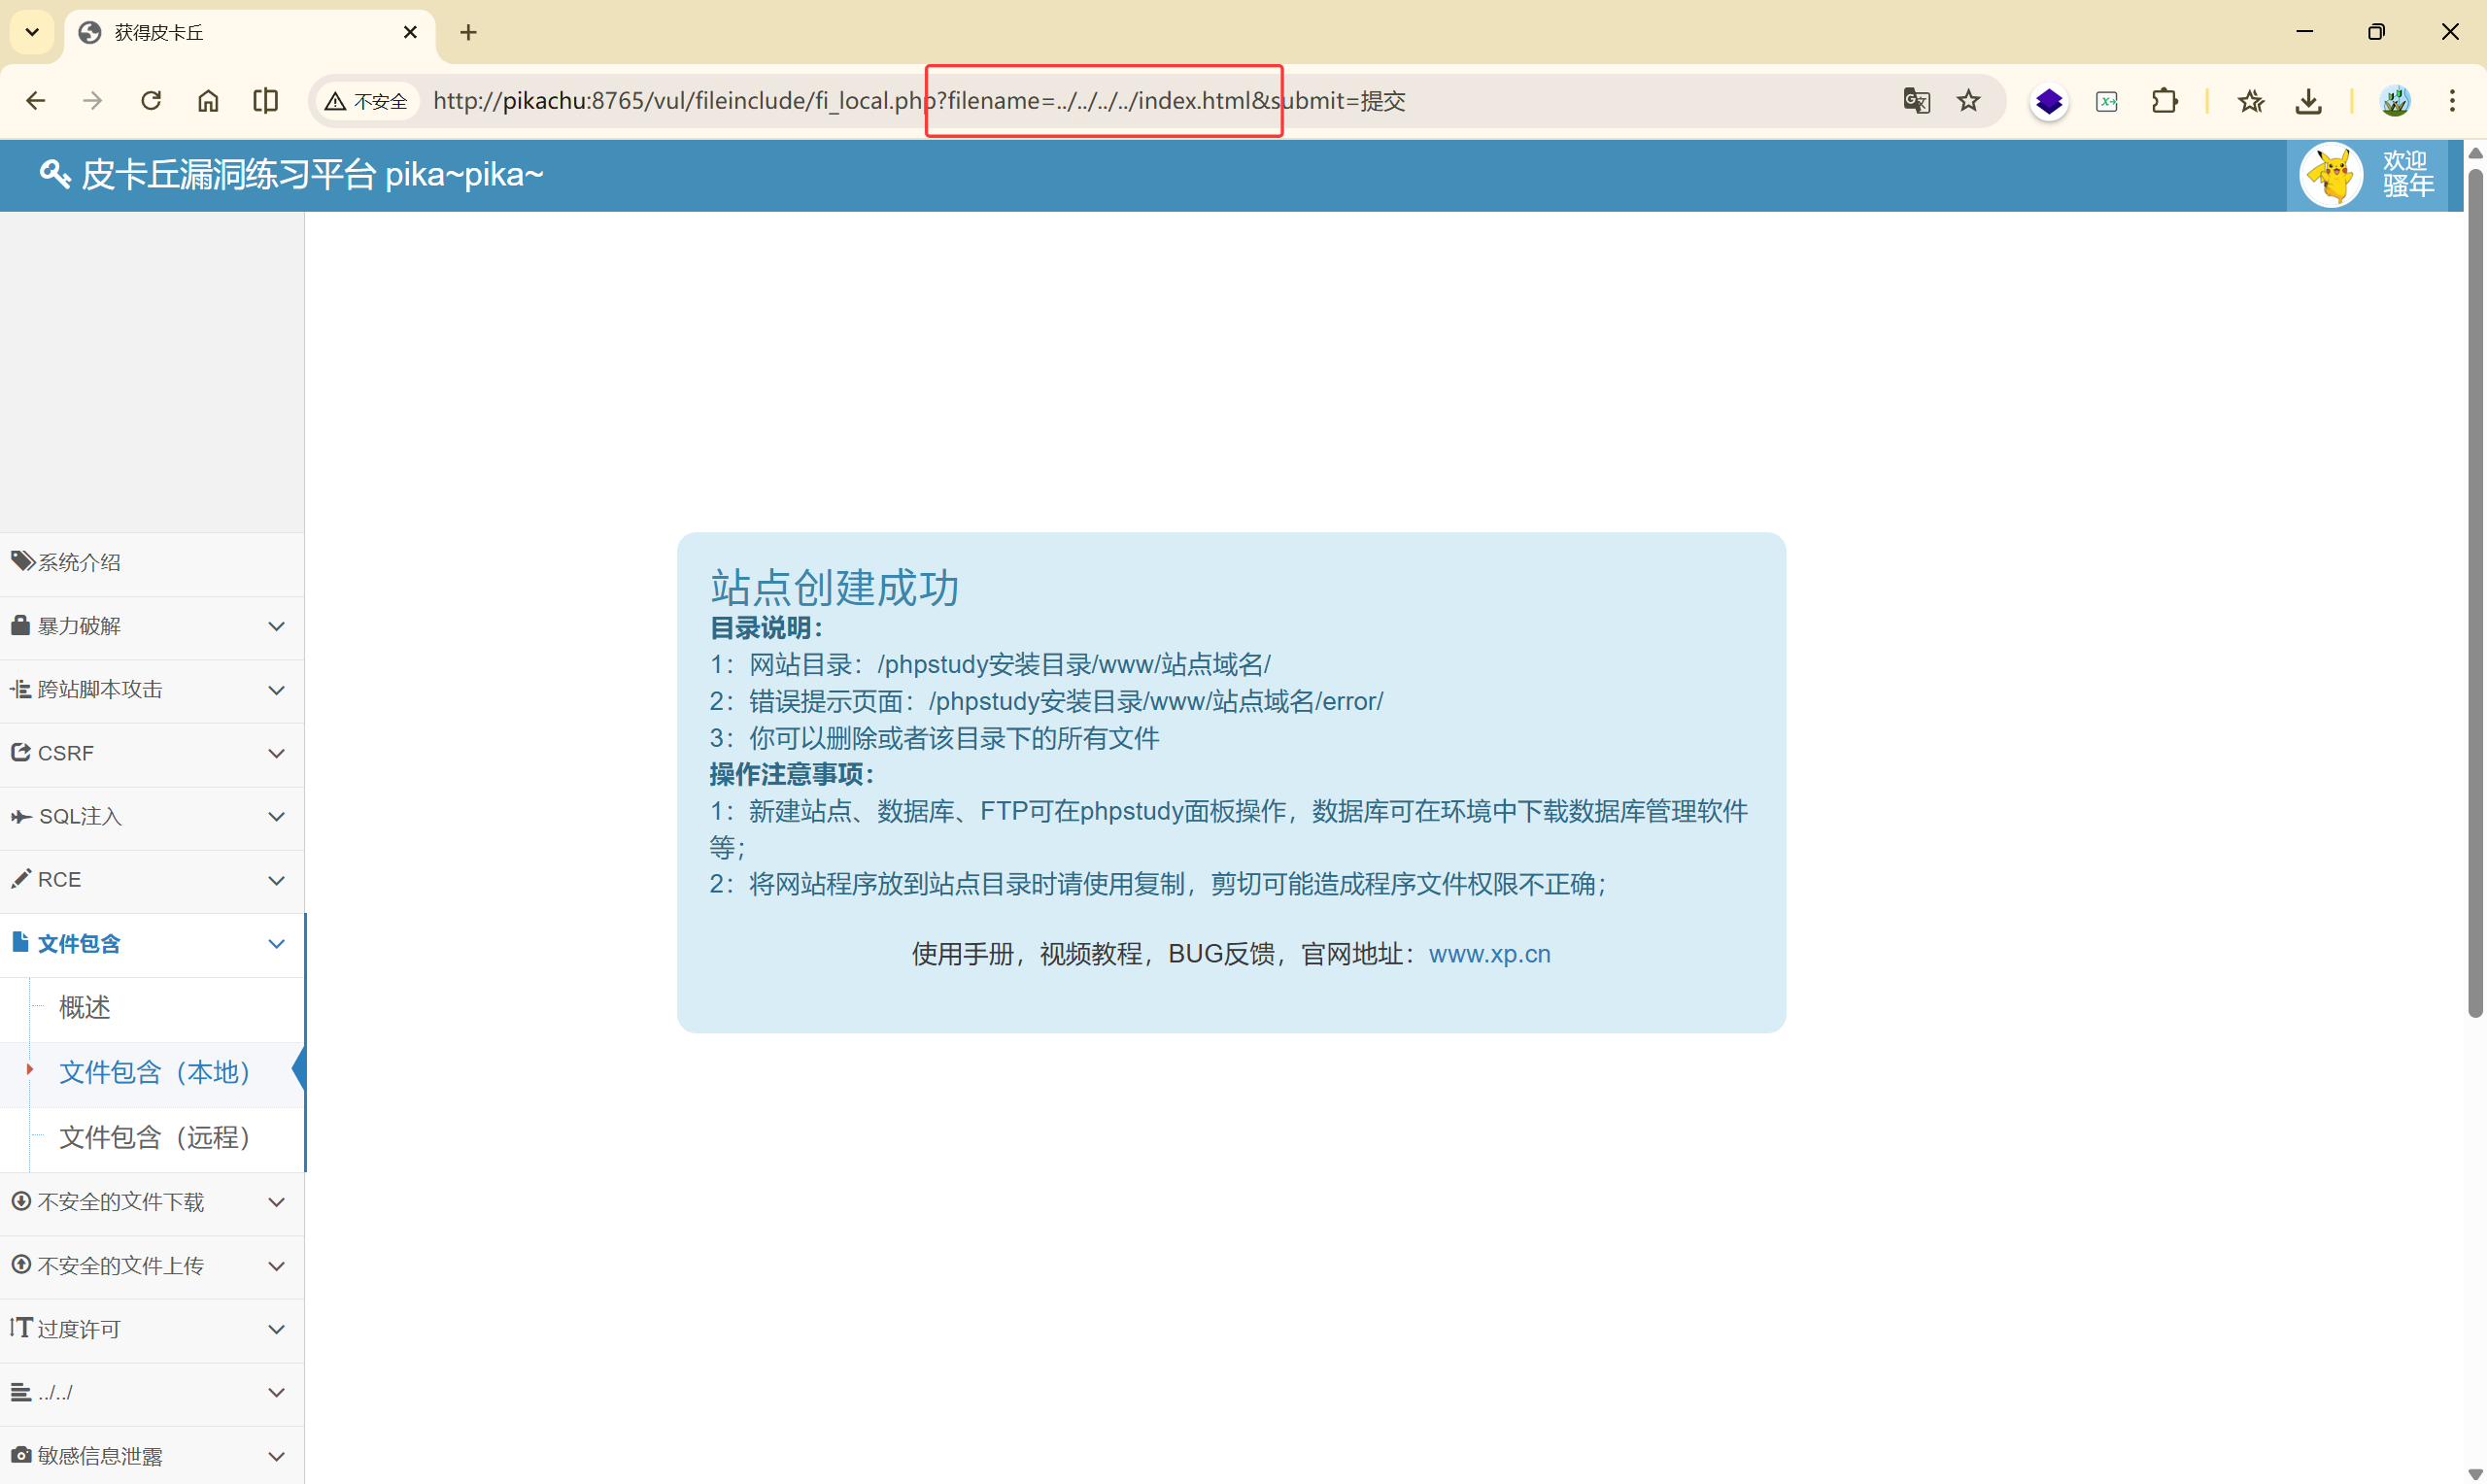The width and height of the screenshot is (2487, 1484).
Task: Expand the SQL注入 menu chevron
Action: [x=277, y=817]
